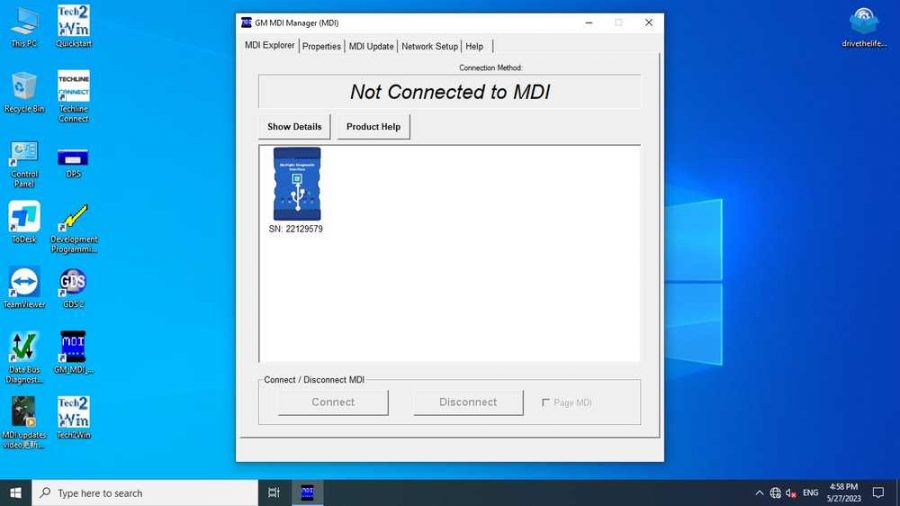This screenshot has width=900, height=506.
Task: Enable the Page MDI checkbox
Action: click(x=546, y=403)
